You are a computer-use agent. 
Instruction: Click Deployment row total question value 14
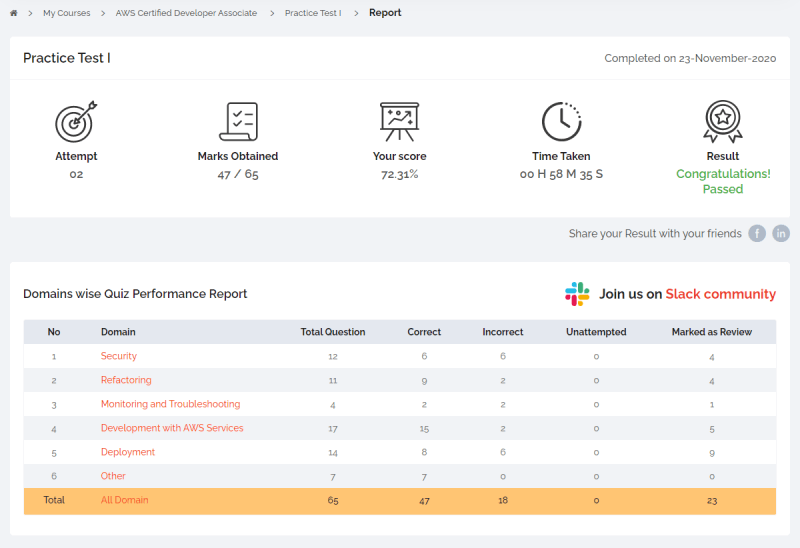(x=333, y=453)
